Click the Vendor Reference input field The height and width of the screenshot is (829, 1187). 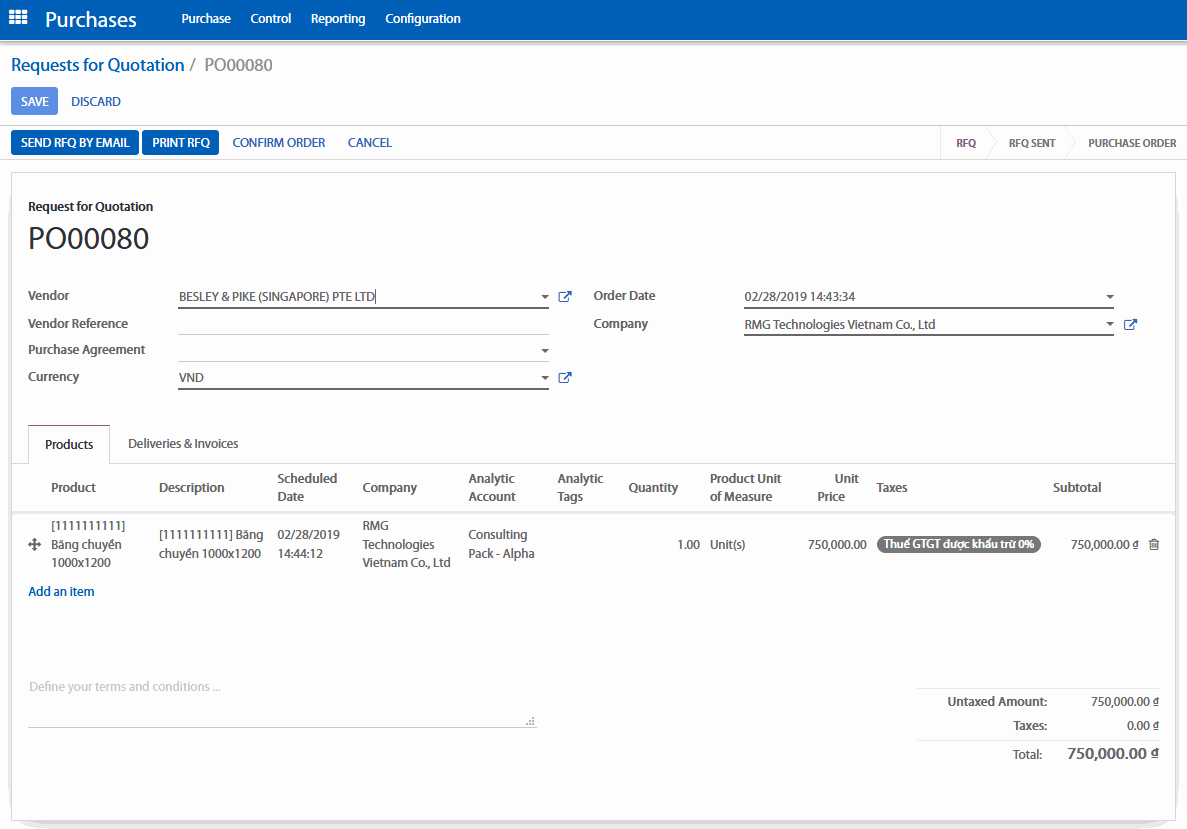363,324
